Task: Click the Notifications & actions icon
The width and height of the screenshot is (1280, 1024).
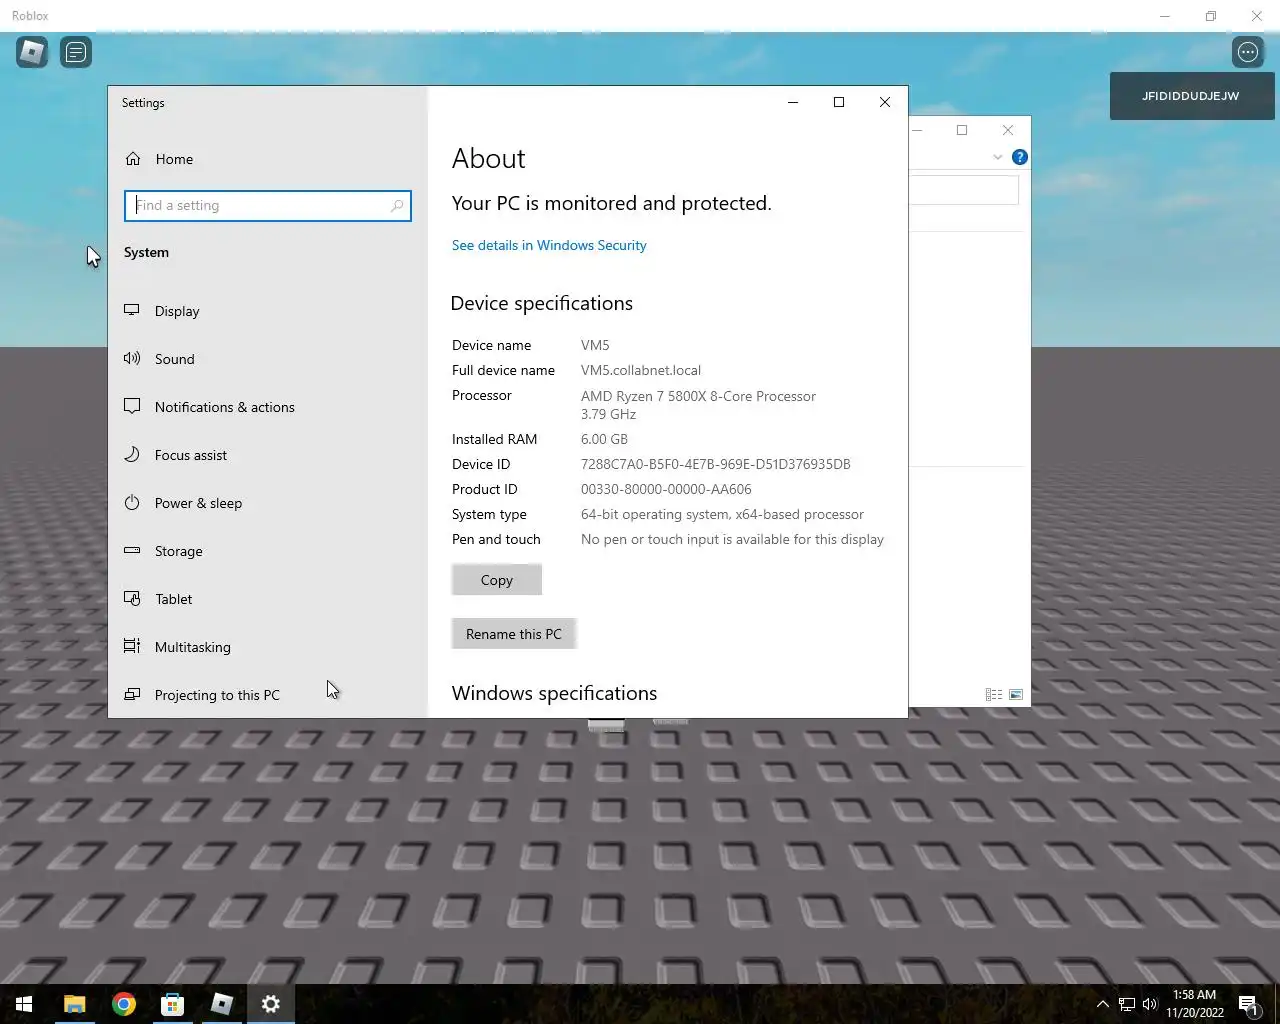Action: pos(132,406)
